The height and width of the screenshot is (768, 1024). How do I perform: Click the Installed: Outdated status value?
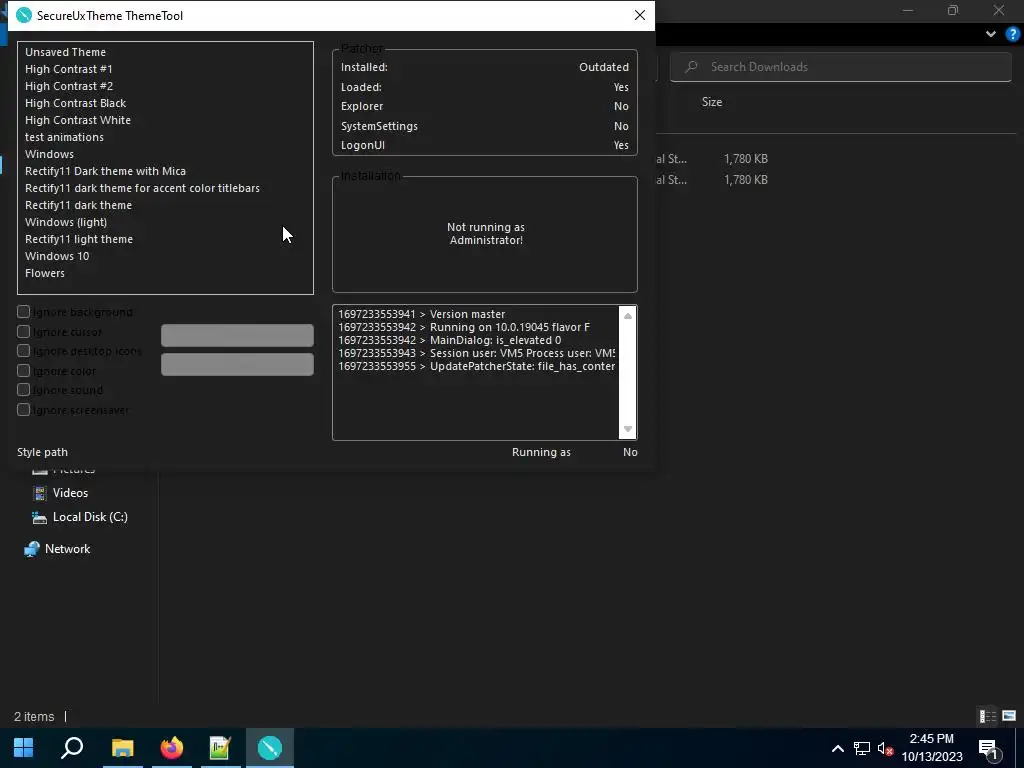(x=604, y=67)
